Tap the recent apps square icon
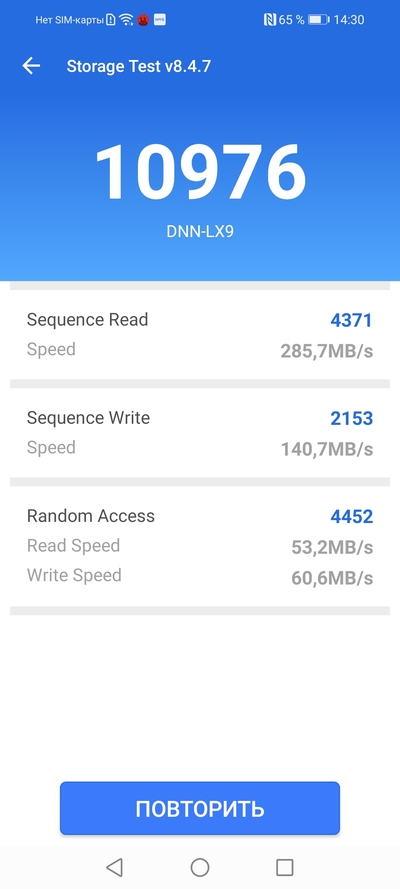 [x=284, y=867]
